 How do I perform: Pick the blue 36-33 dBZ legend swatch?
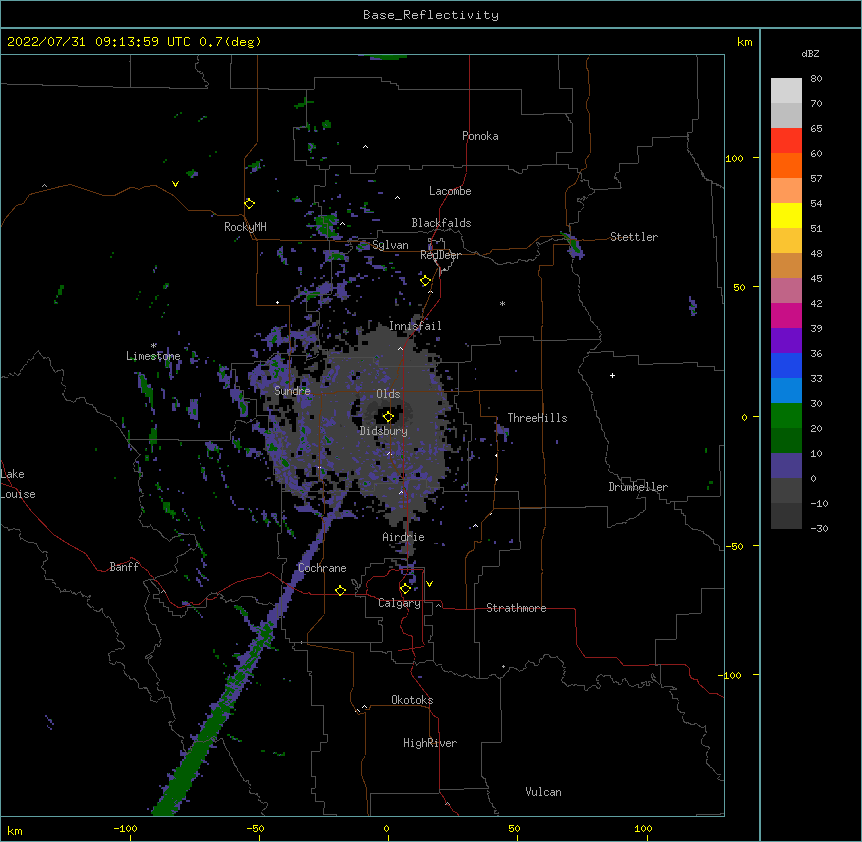[786, 365]
